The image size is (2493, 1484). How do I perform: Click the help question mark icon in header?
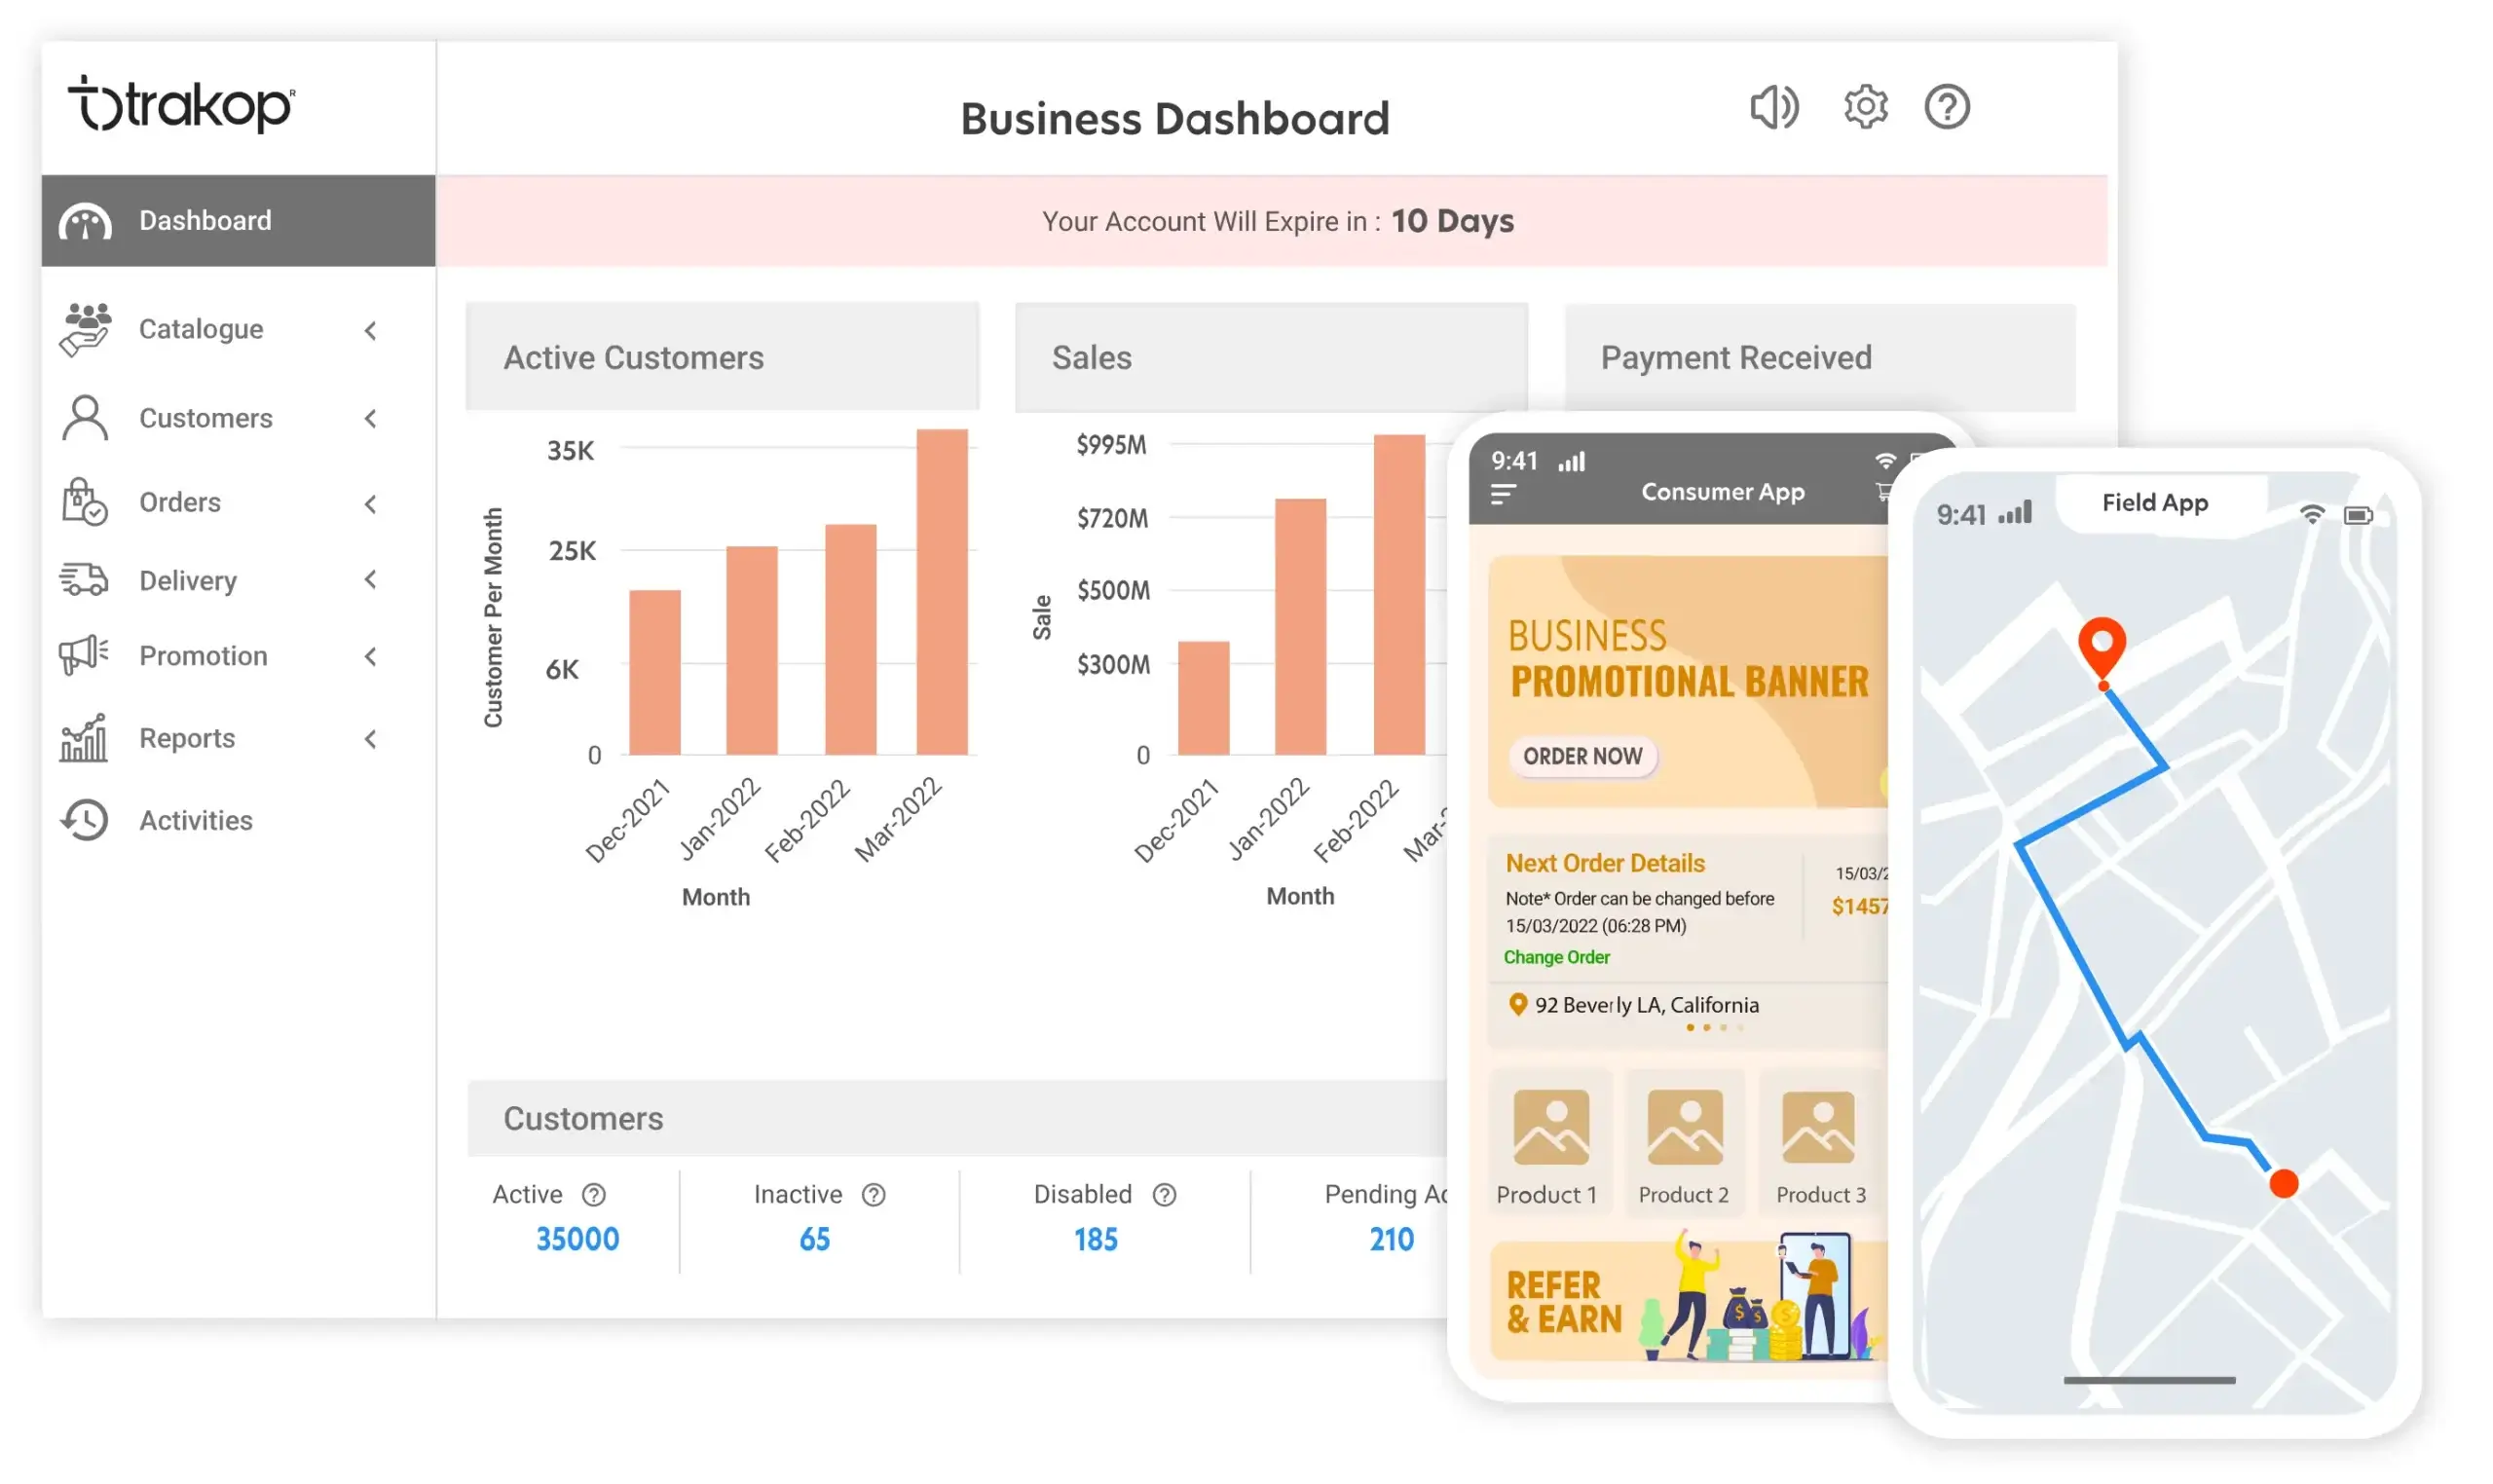click(x=1946, y=107)
